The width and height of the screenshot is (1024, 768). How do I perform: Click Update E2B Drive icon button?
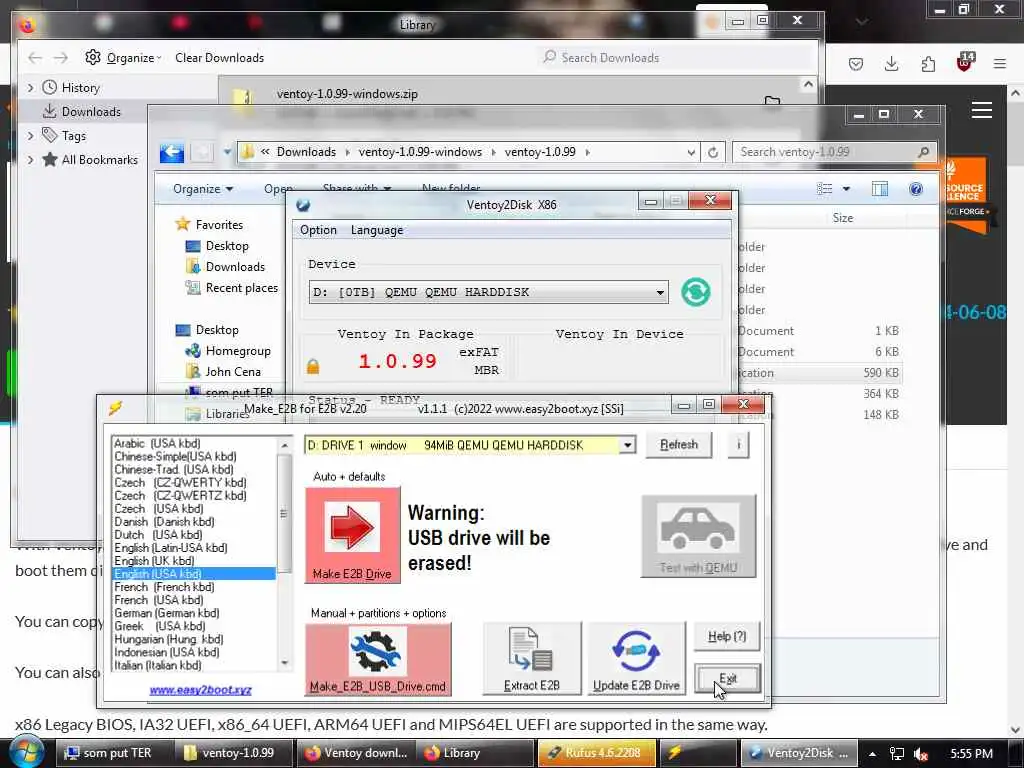[636, 658]
